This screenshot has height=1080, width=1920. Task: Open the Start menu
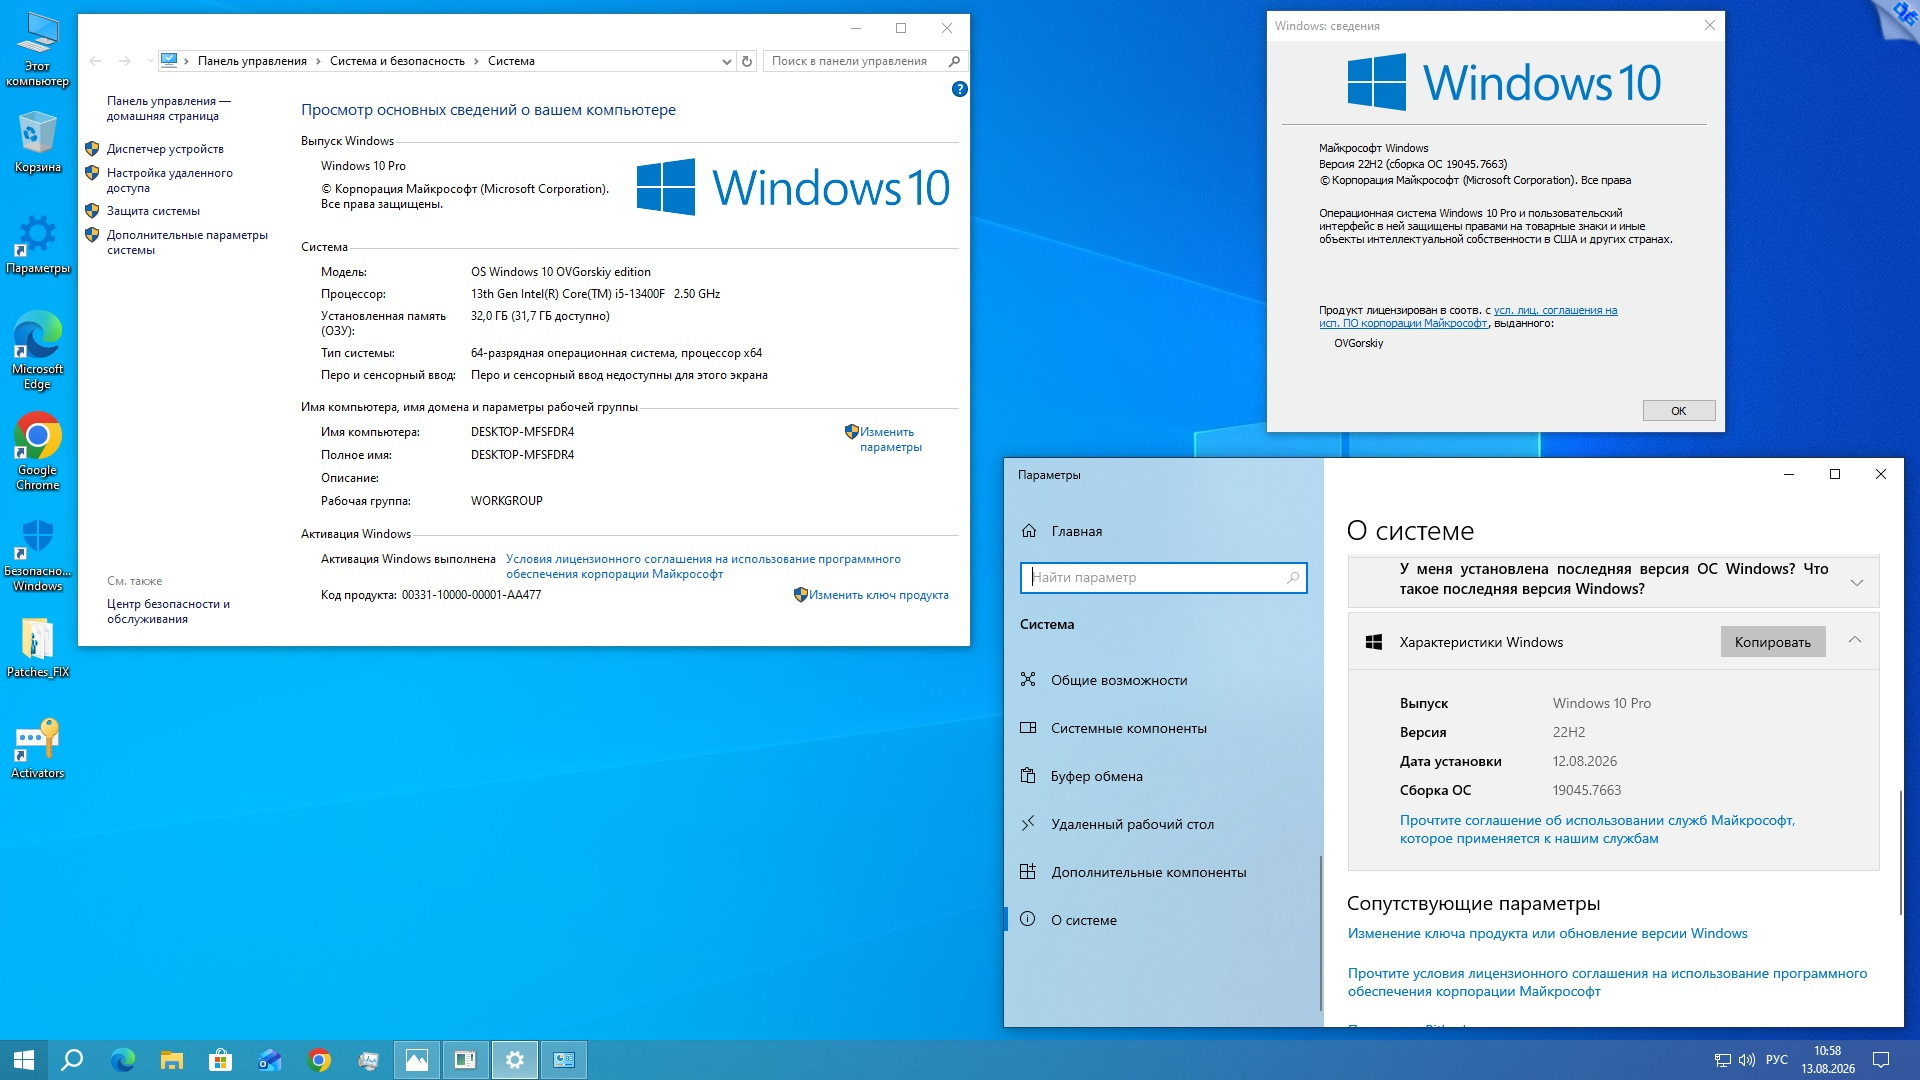[x=24, y=1060]
